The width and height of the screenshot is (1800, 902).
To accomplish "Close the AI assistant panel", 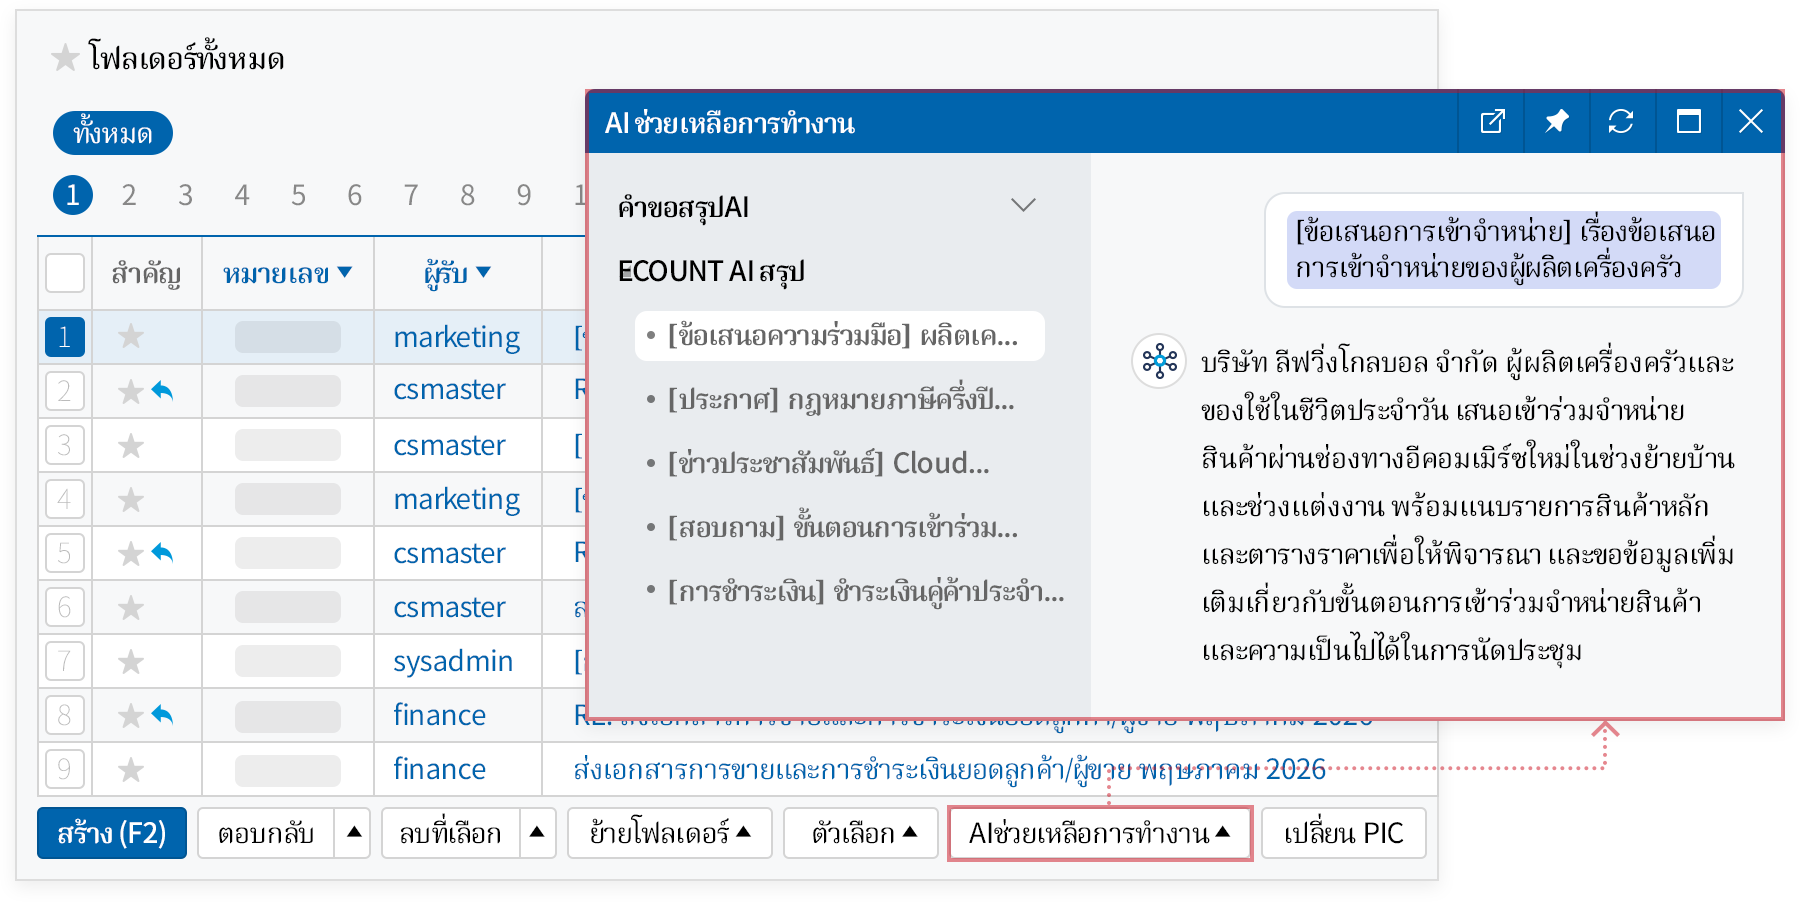I will click(x=1751, y=122).
